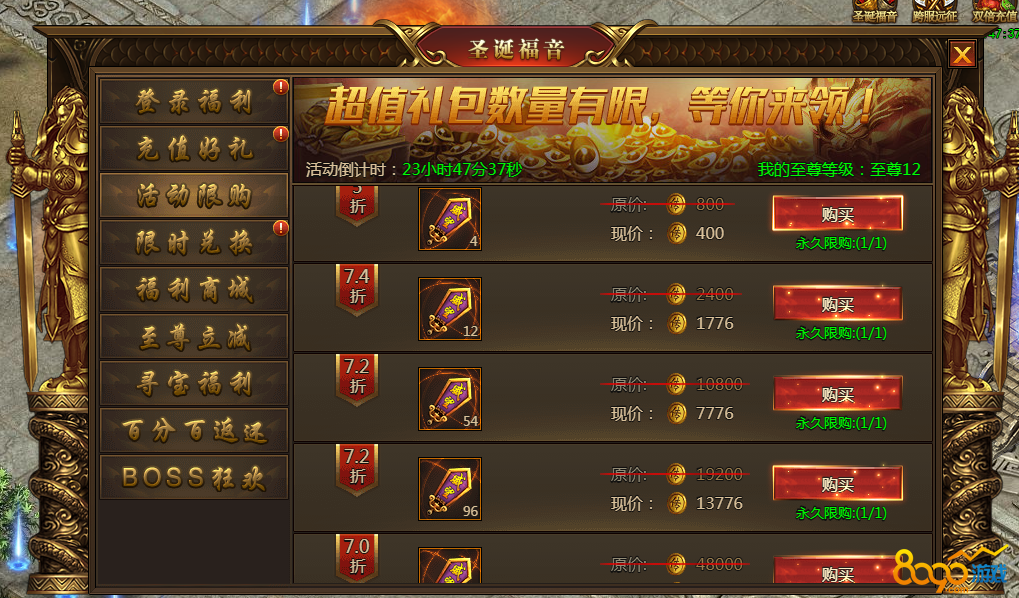Screen dimensions: 1019x598
Task: Click 购买 for the 7776 price item
Action: tap(837, 393)
